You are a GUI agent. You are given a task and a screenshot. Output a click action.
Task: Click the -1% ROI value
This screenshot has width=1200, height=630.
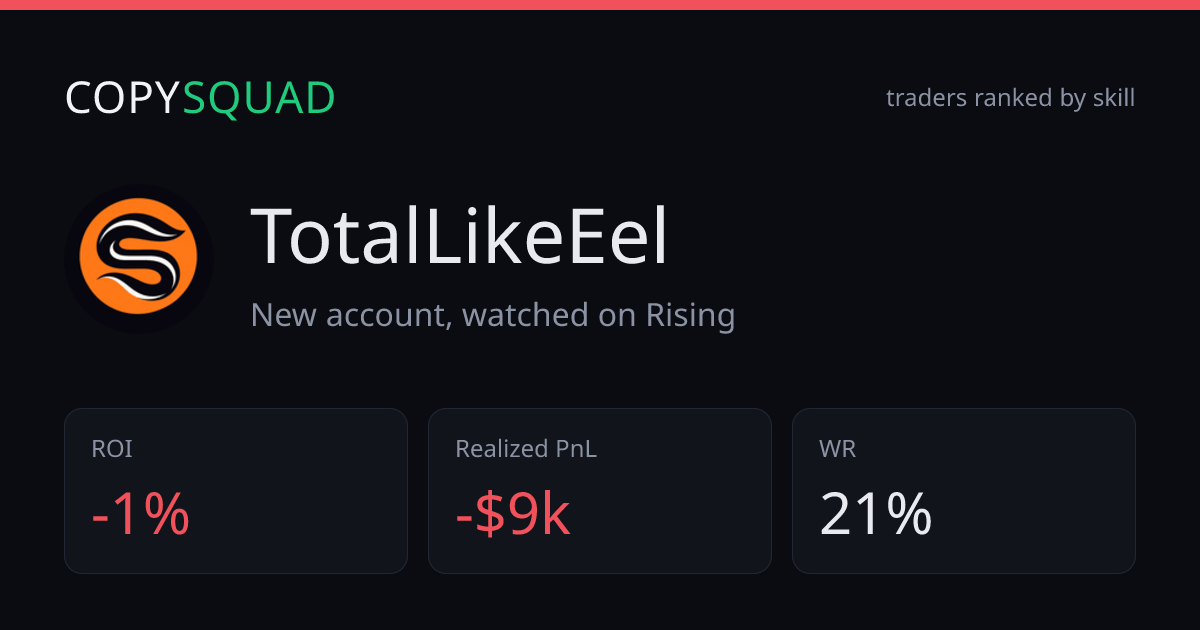pos(140,515)
